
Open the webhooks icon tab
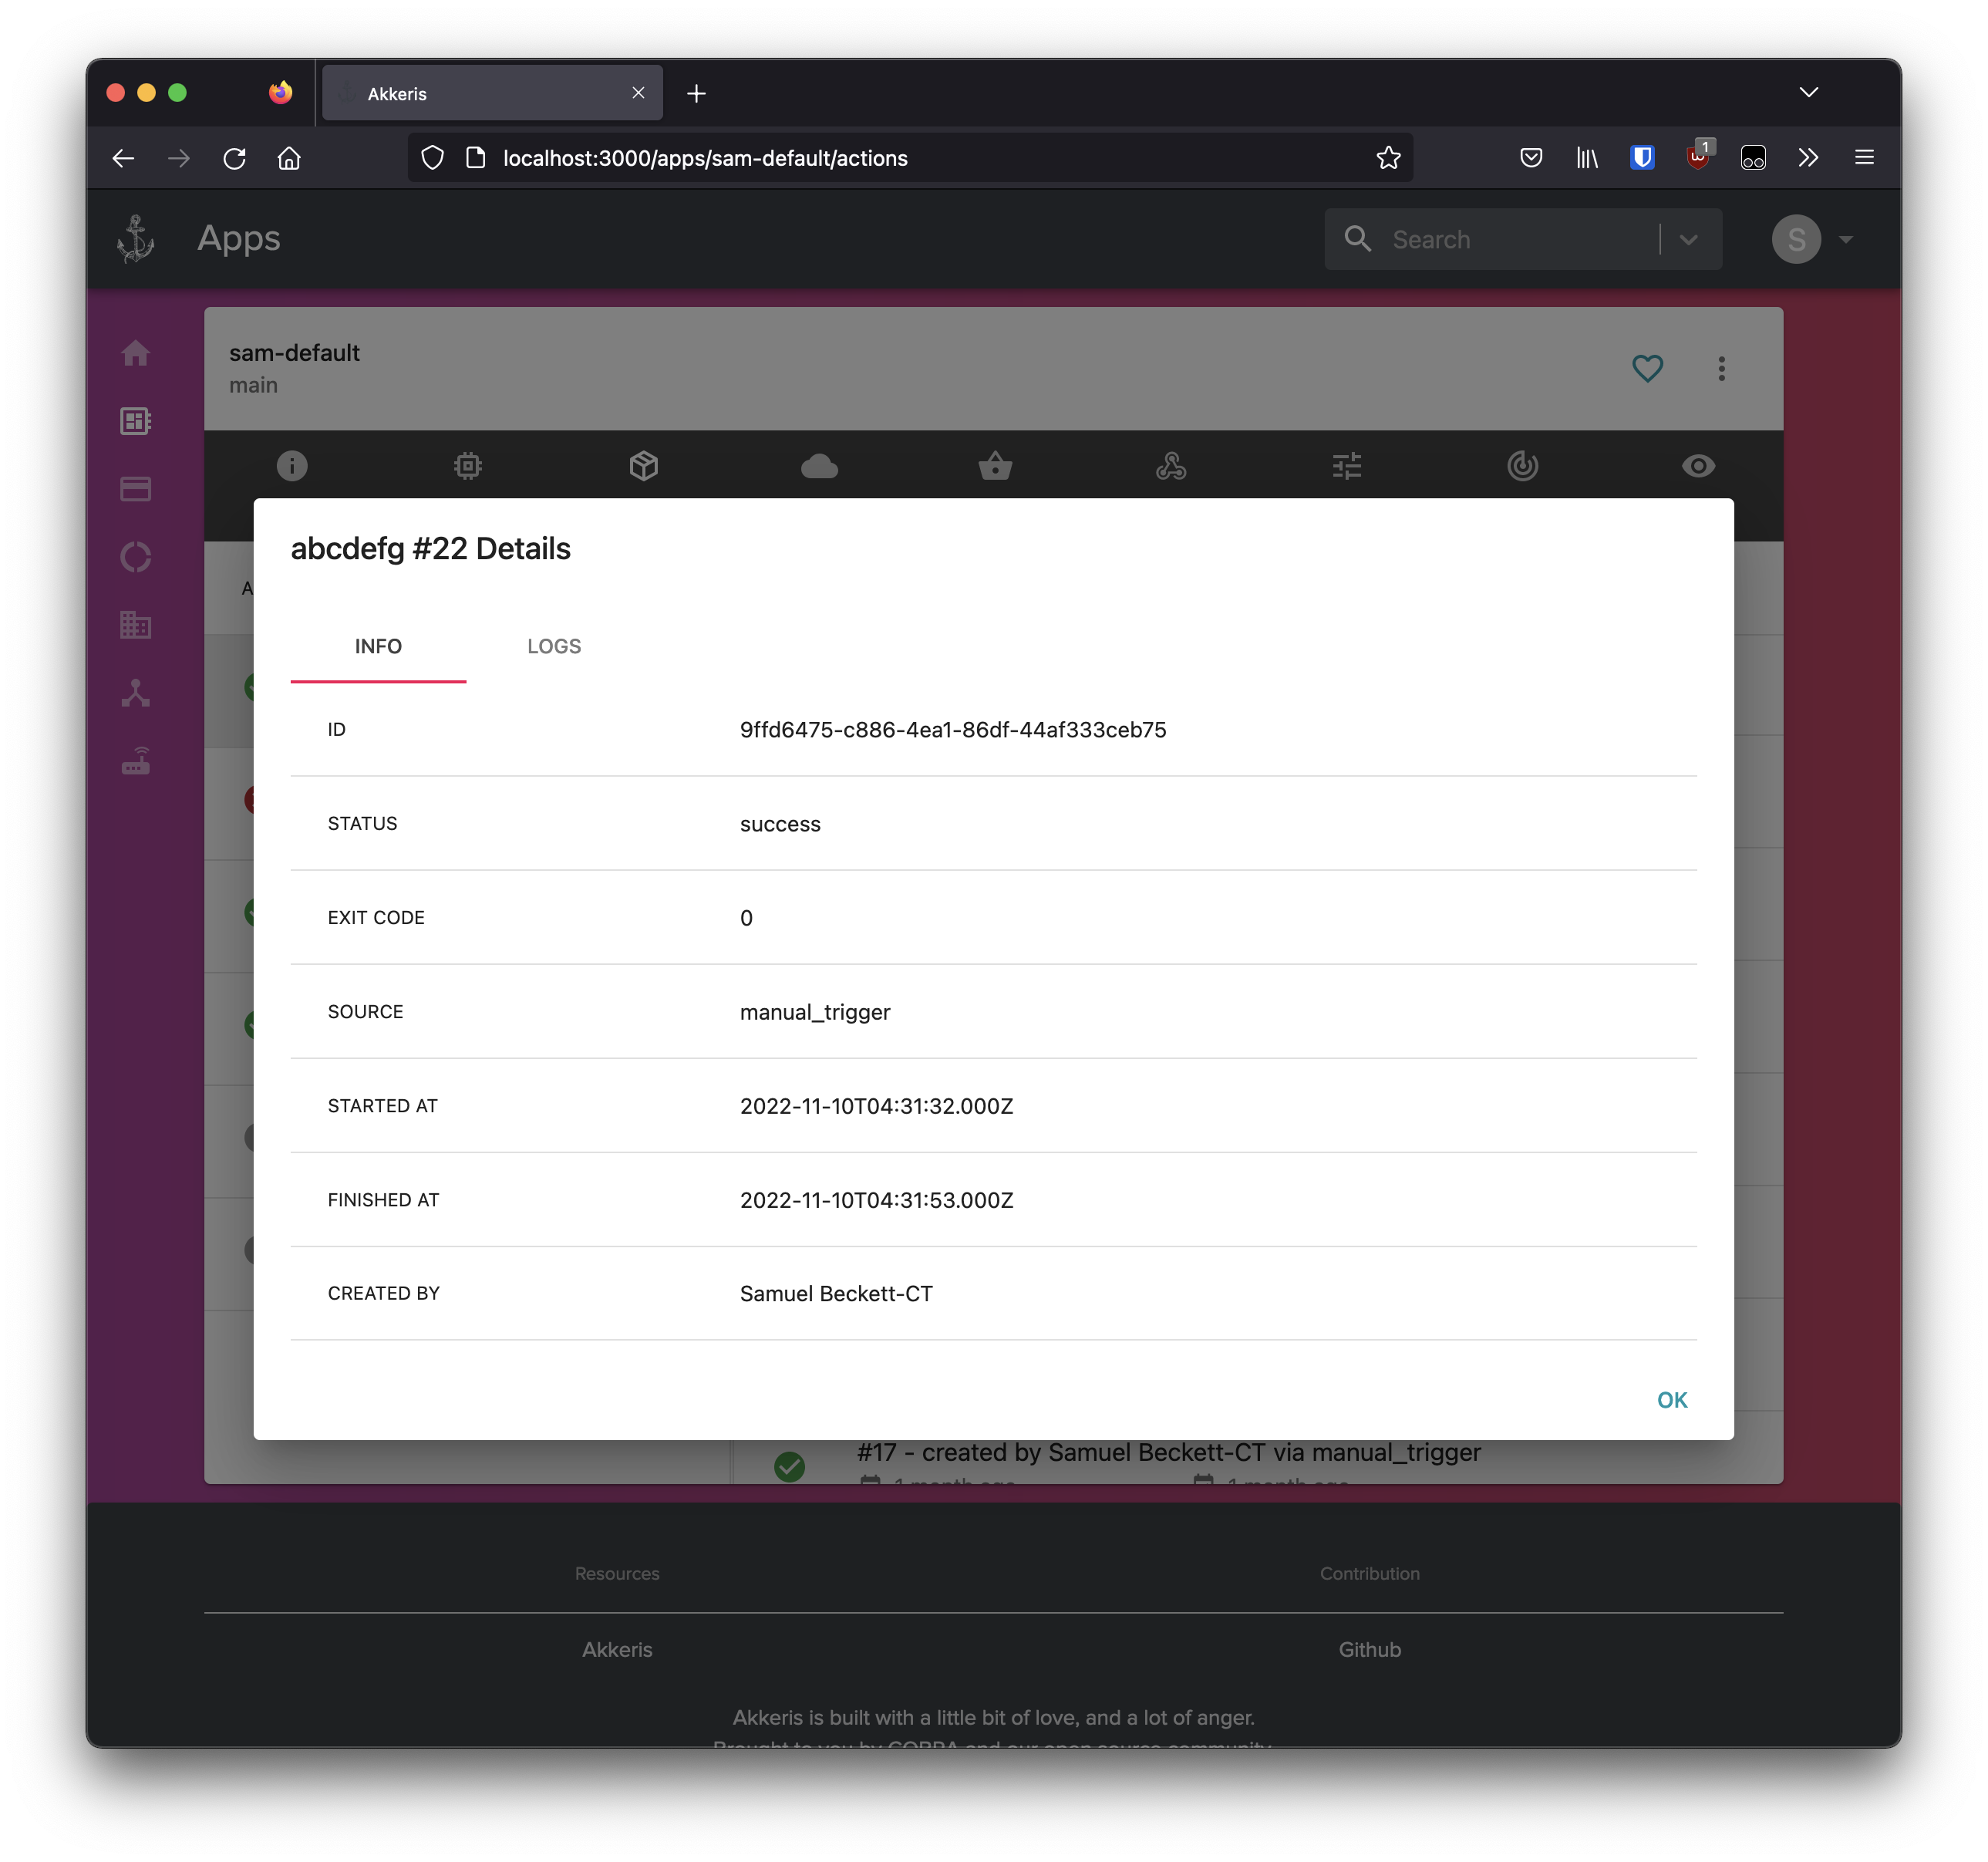1171,466
